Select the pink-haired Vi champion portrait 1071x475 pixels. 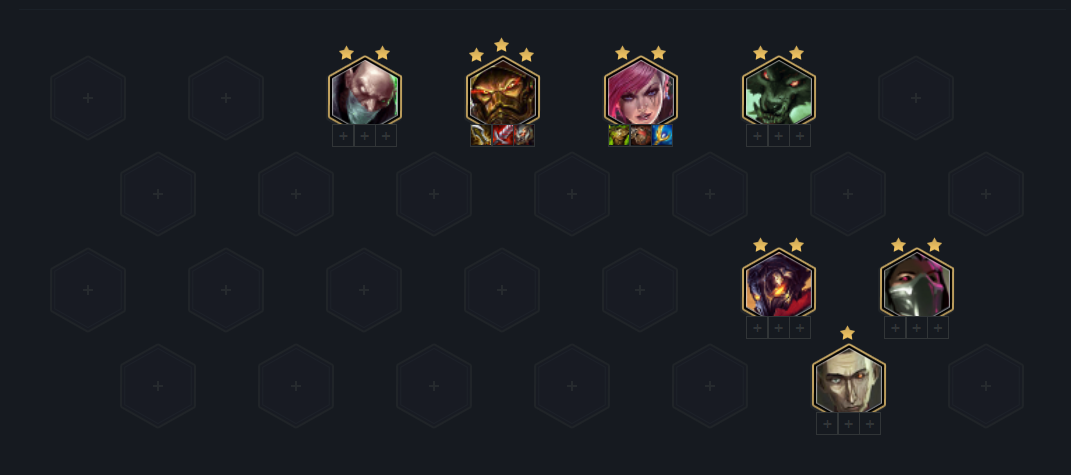(641, 93)
